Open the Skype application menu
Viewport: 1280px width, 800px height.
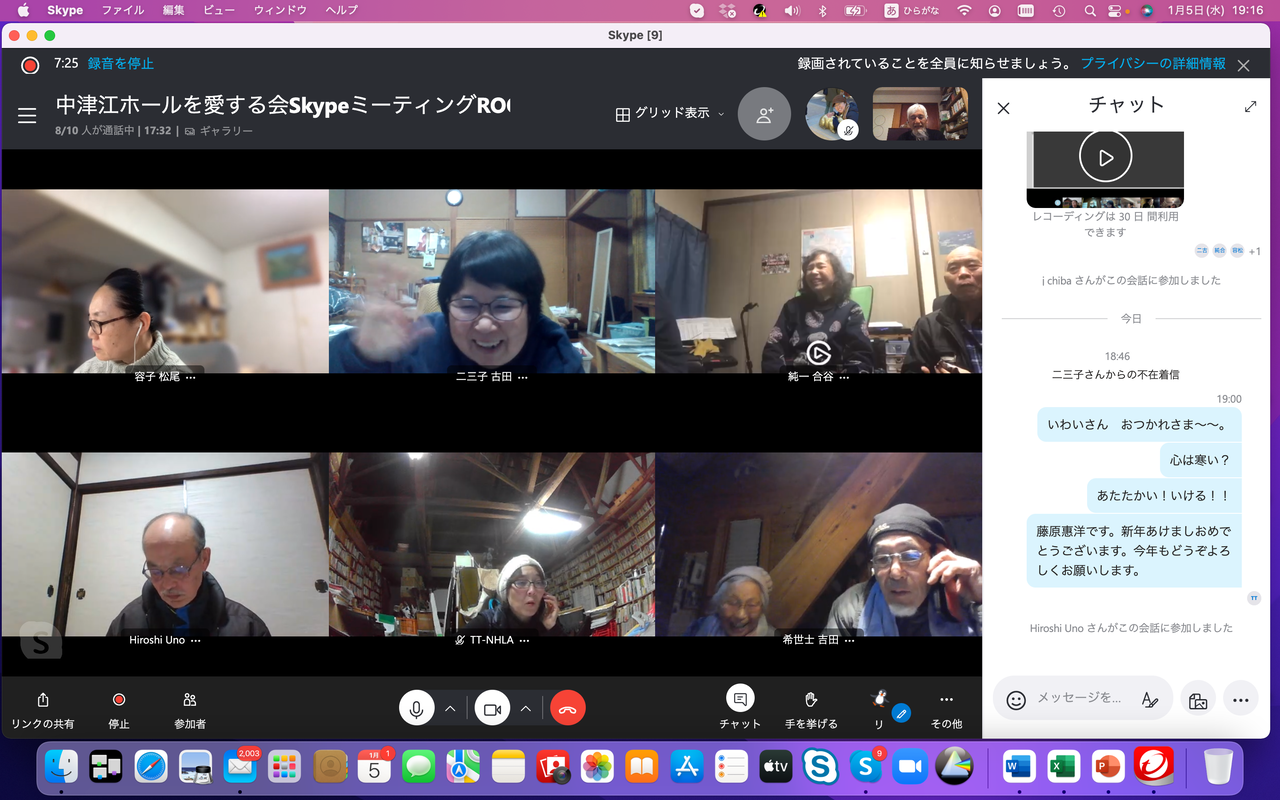[x=66, y=10]
